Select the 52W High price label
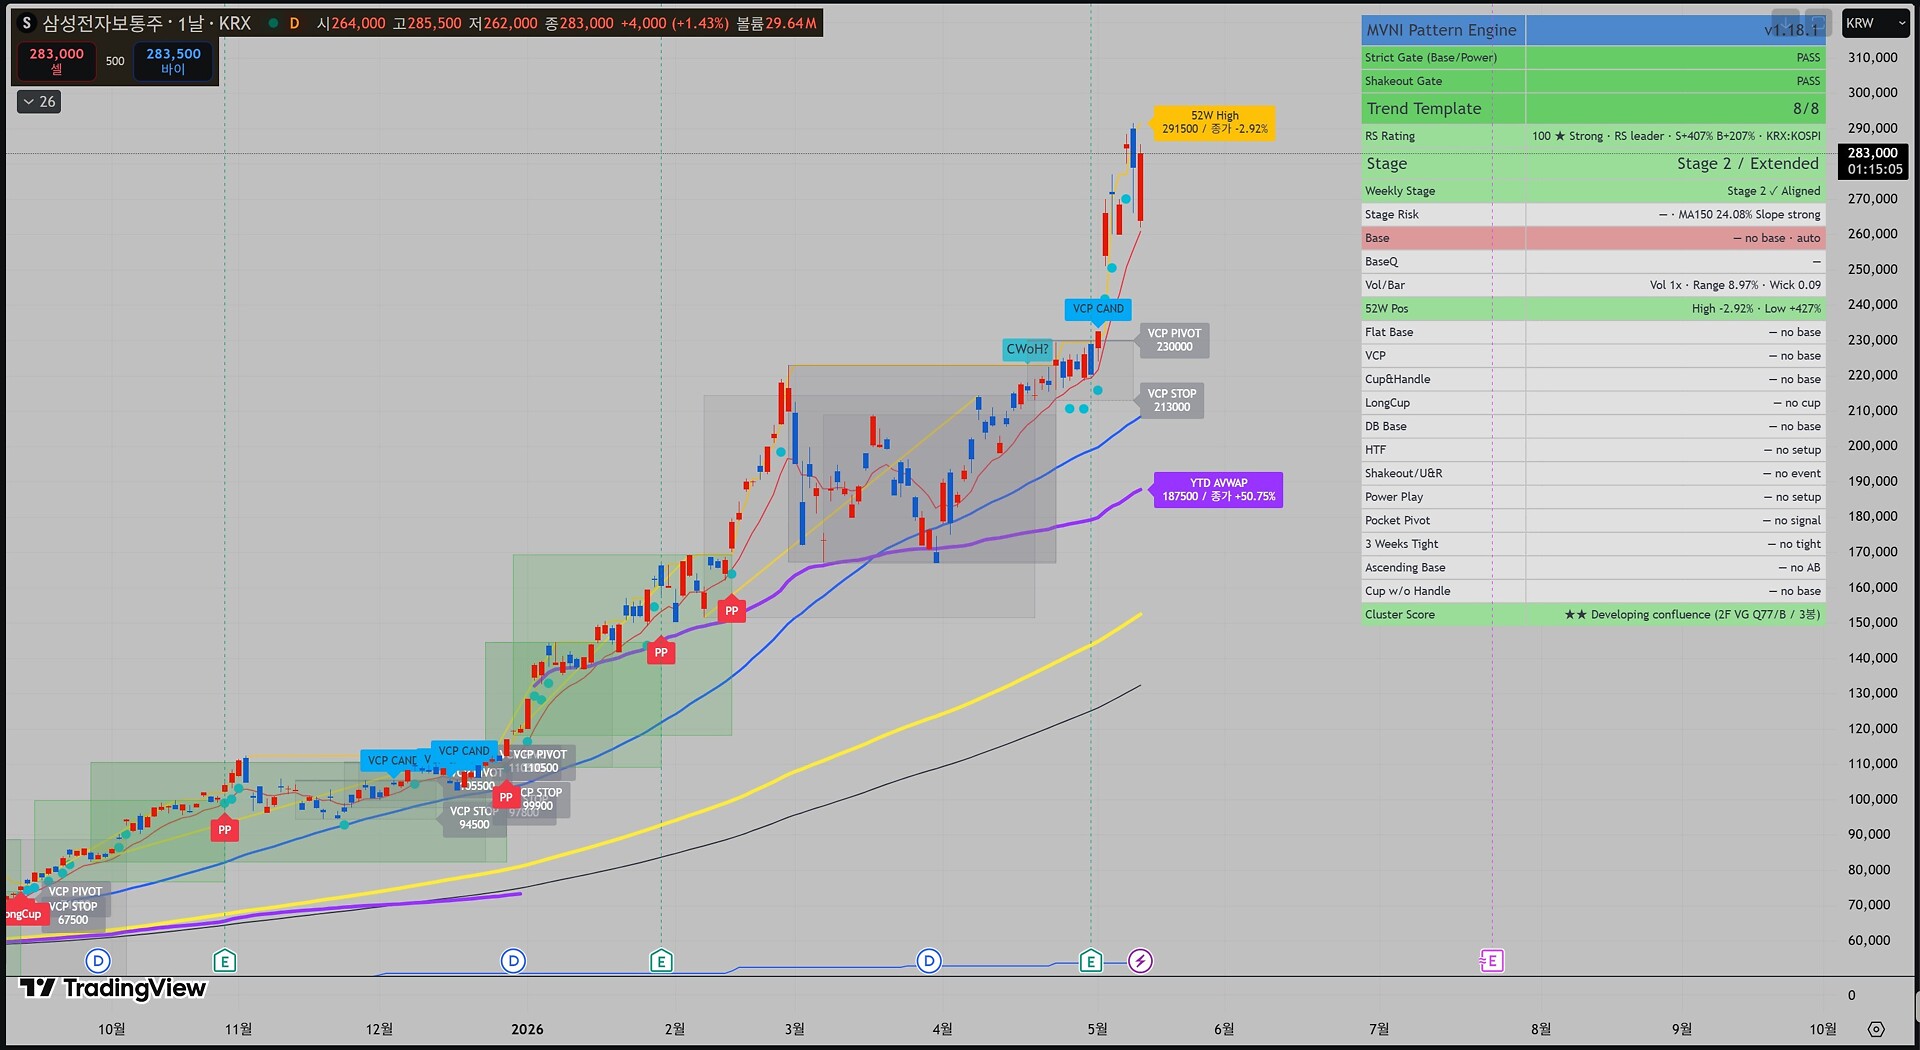Image resolution: width=1920 pixels, height=1050 pixels. click(1214, 122)
